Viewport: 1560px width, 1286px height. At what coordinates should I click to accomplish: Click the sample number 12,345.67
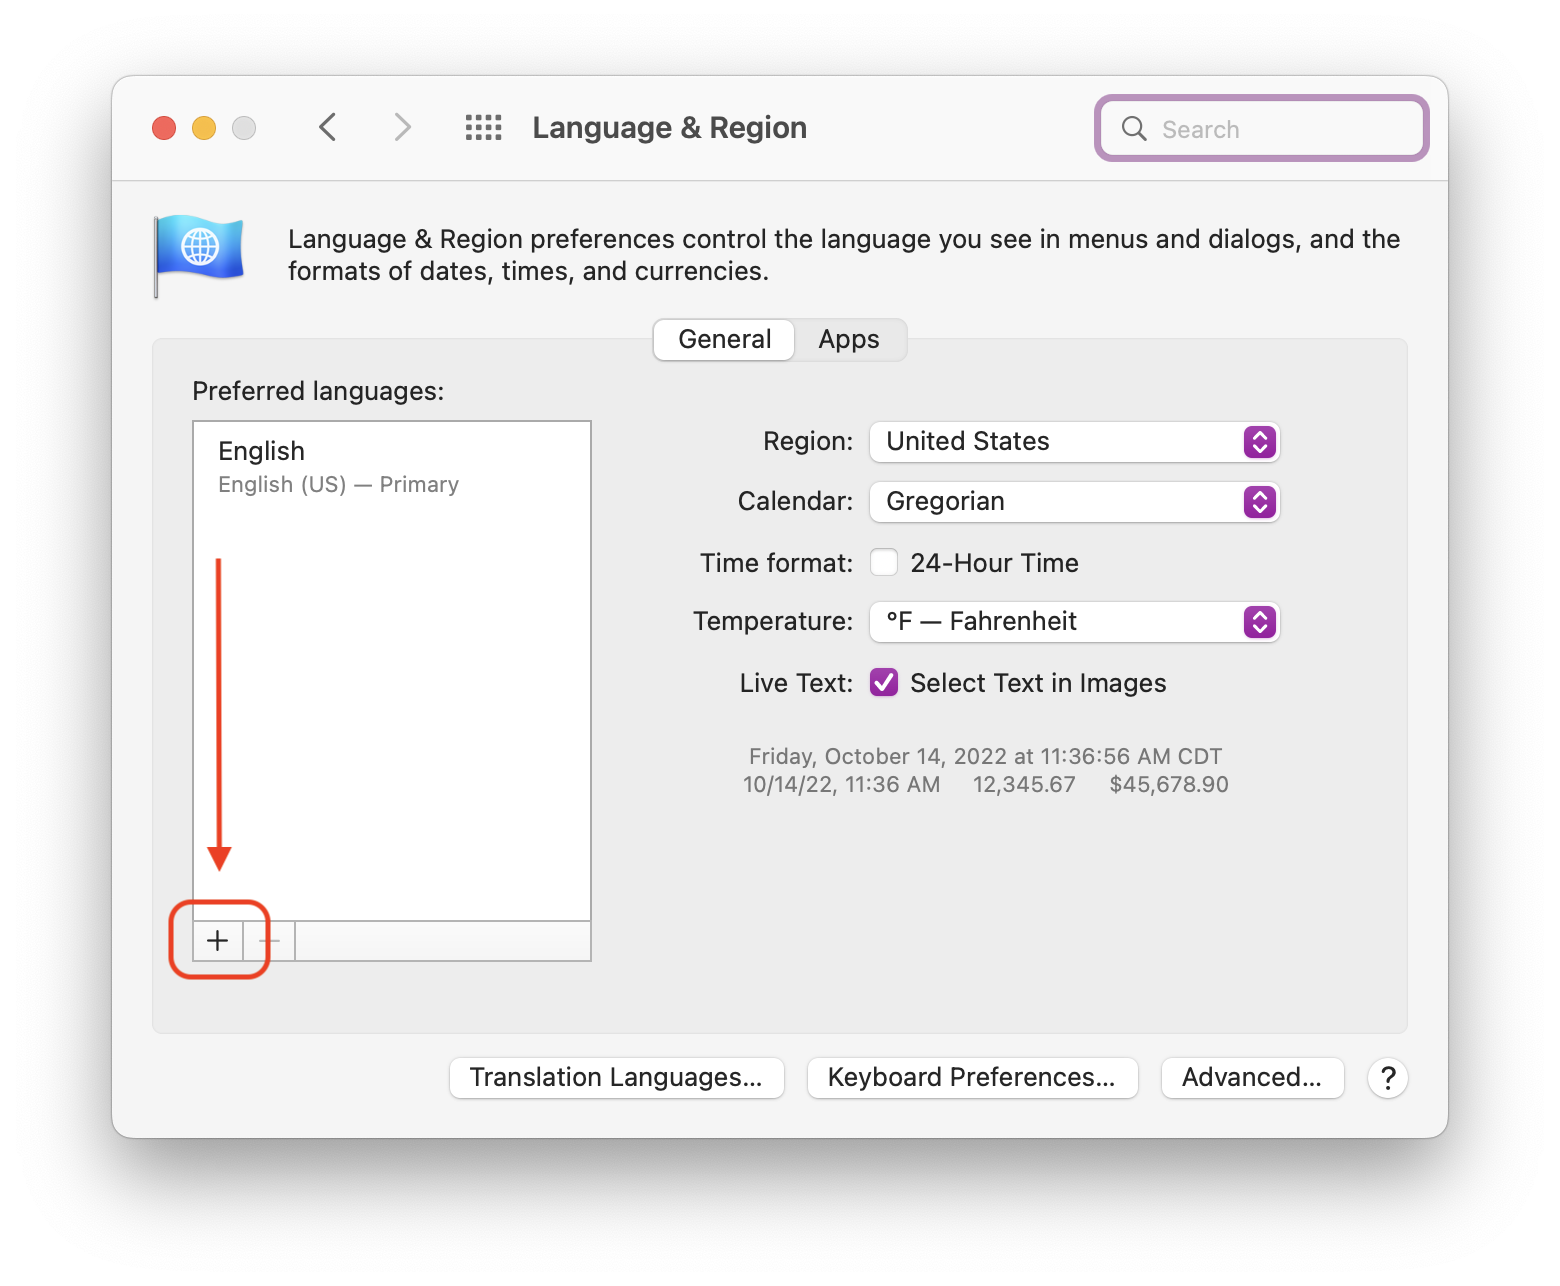pyautogui.click(x=1024, y=785)
